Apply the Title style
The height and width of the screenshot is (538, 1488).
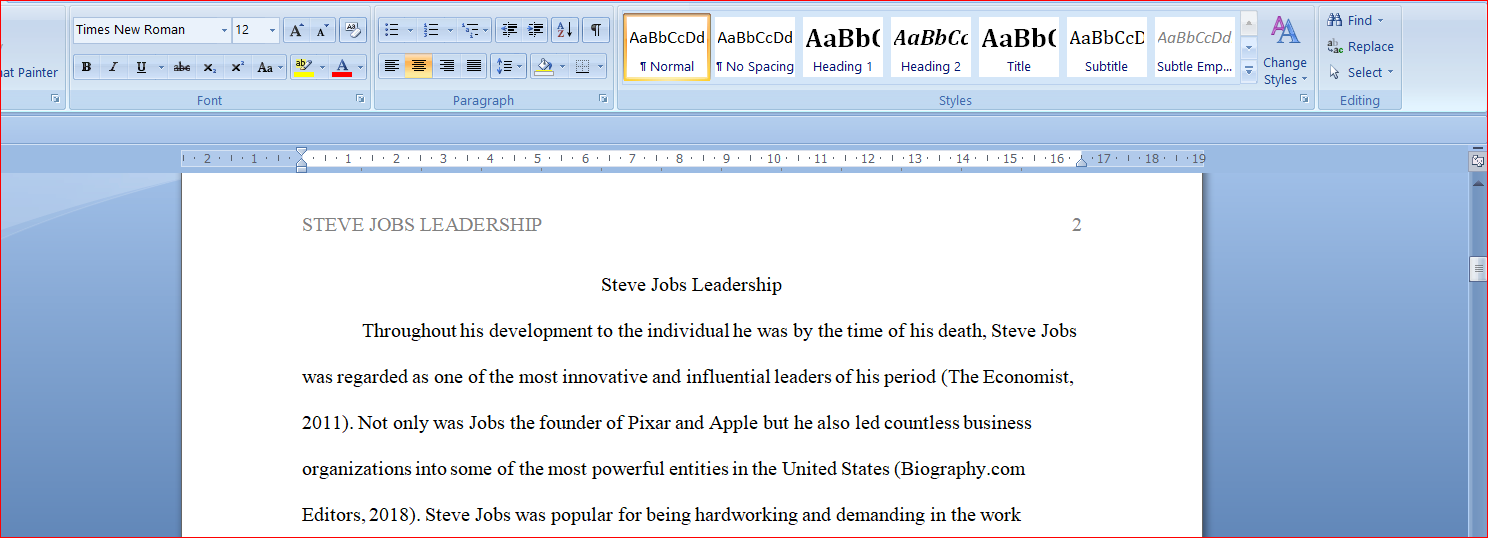[1019, 47]
